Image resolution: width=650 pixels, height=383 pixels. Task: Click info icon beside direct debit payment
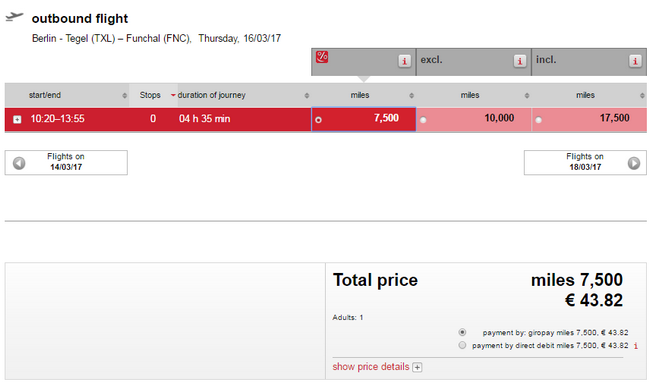[x=636, y=346]
